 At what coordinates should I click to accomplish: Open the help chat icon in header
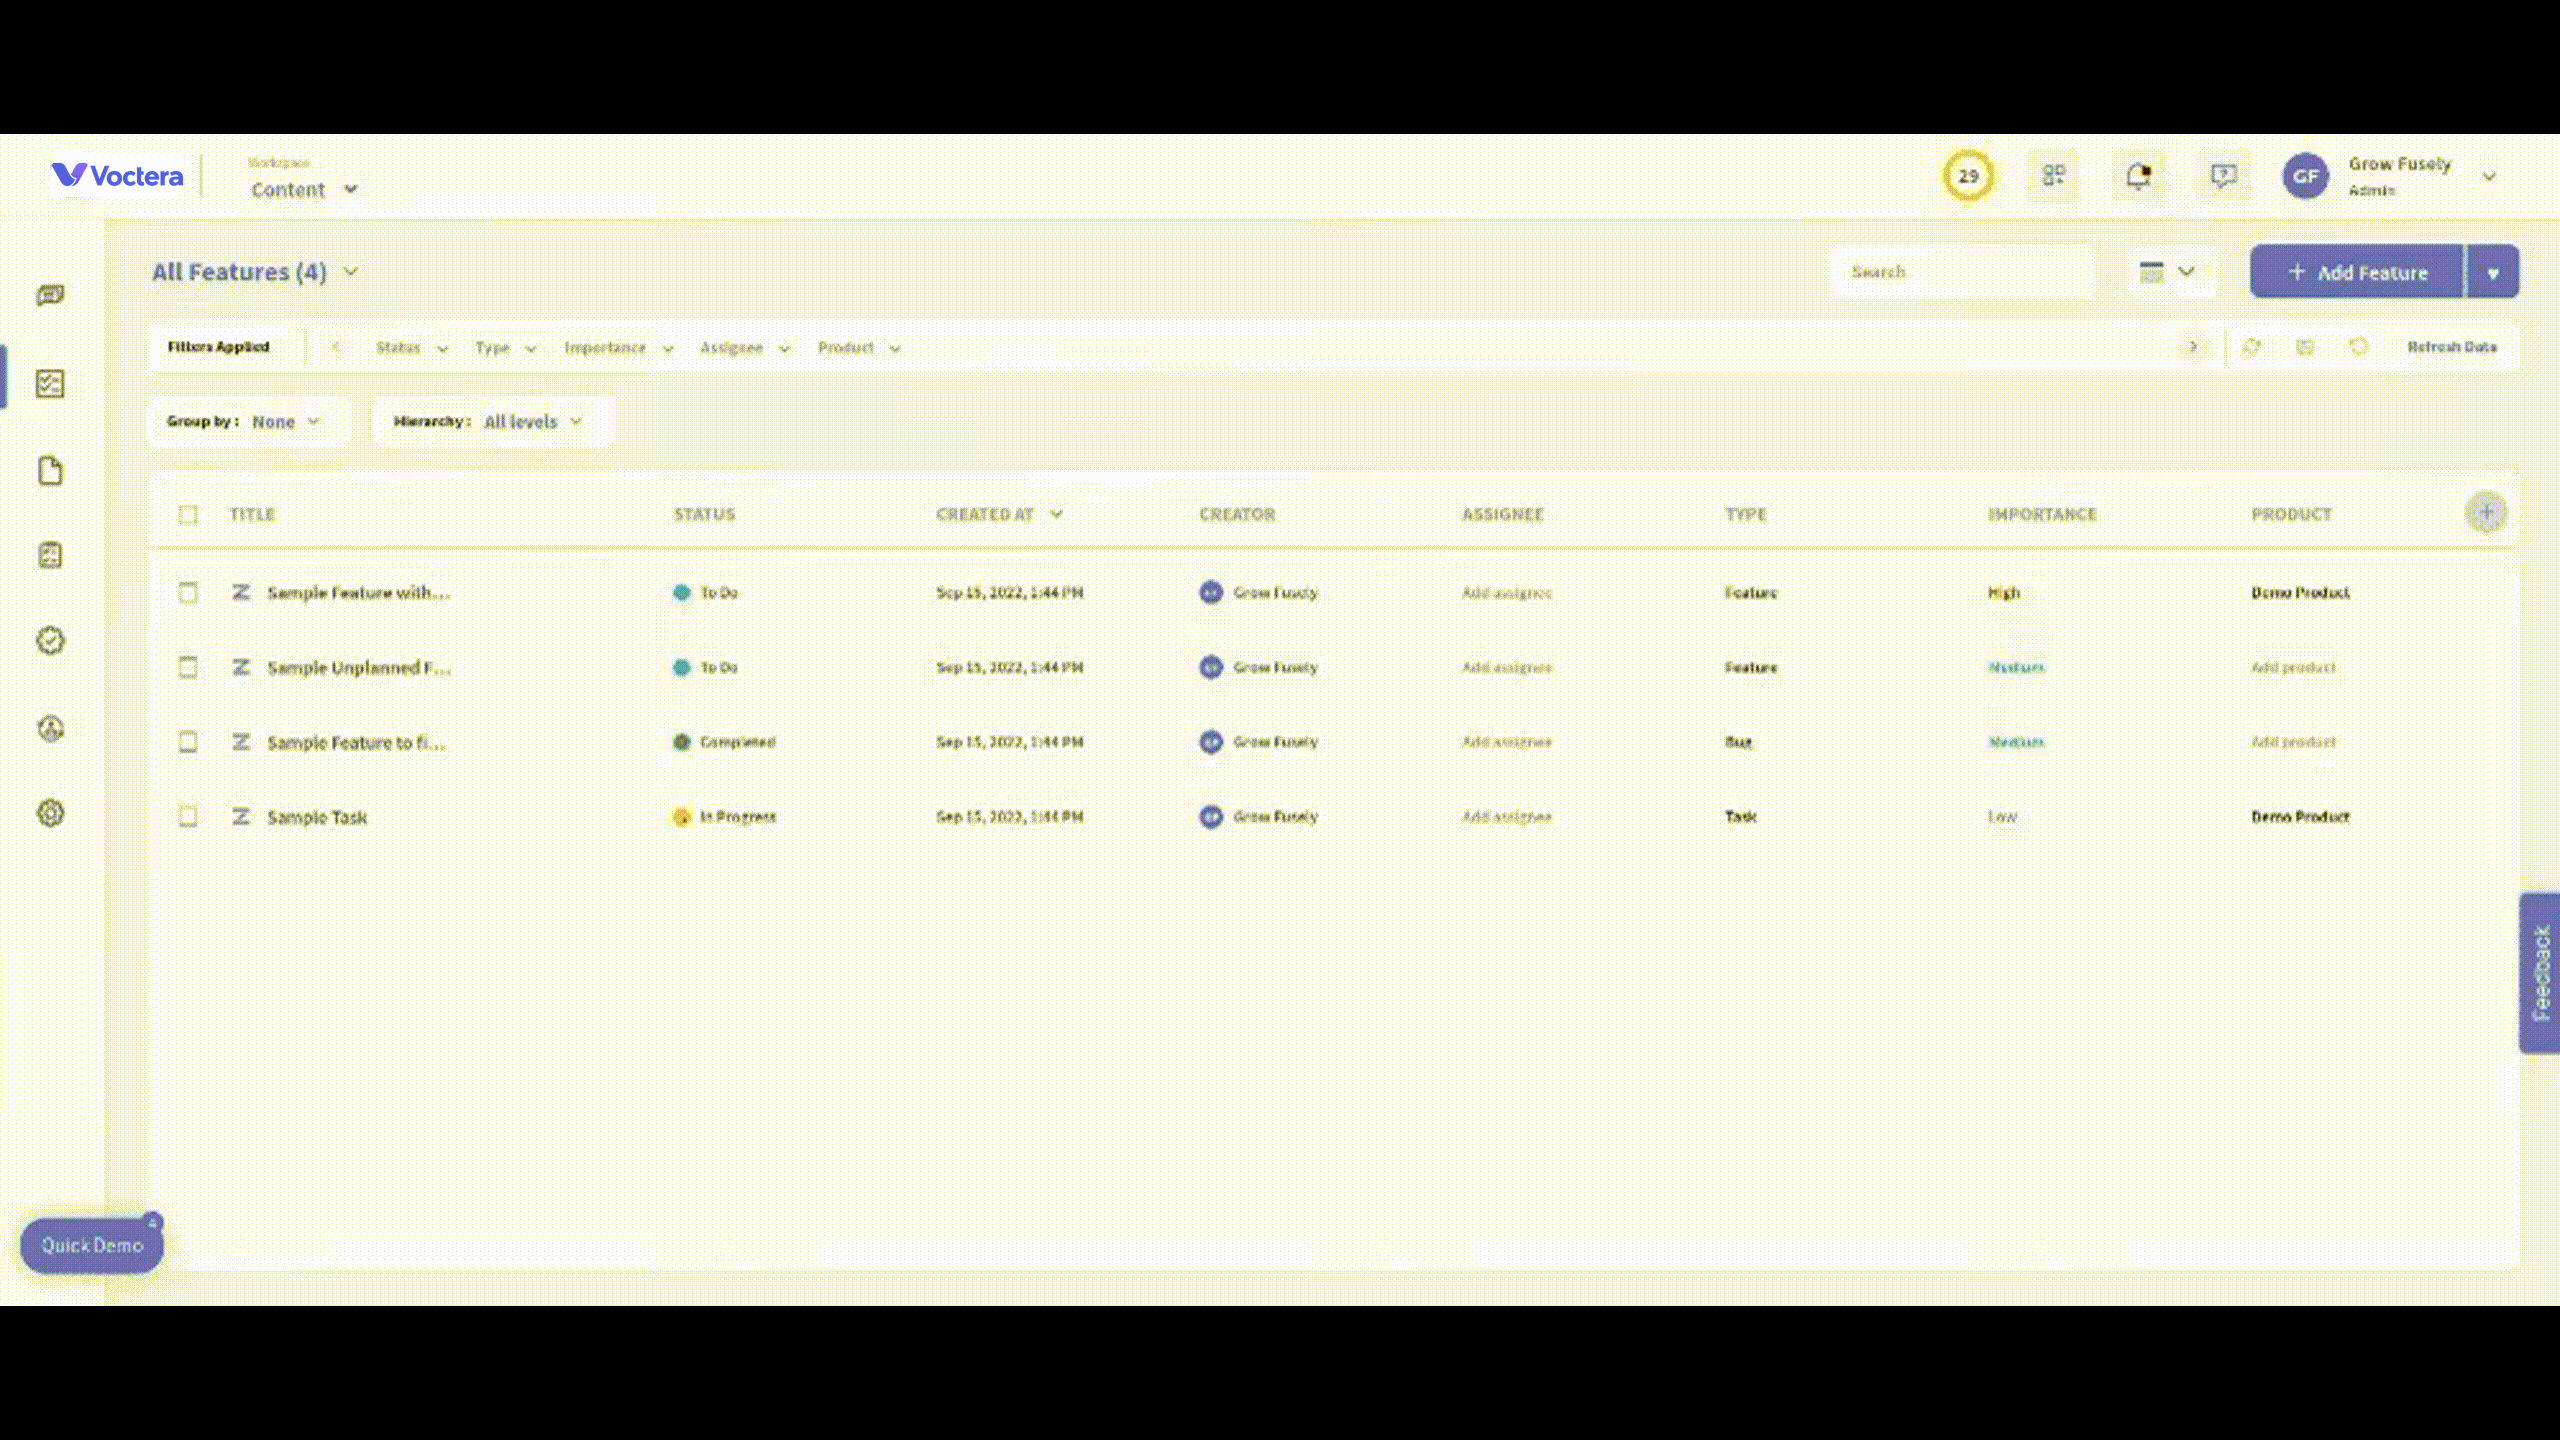tap(2223, 176)
